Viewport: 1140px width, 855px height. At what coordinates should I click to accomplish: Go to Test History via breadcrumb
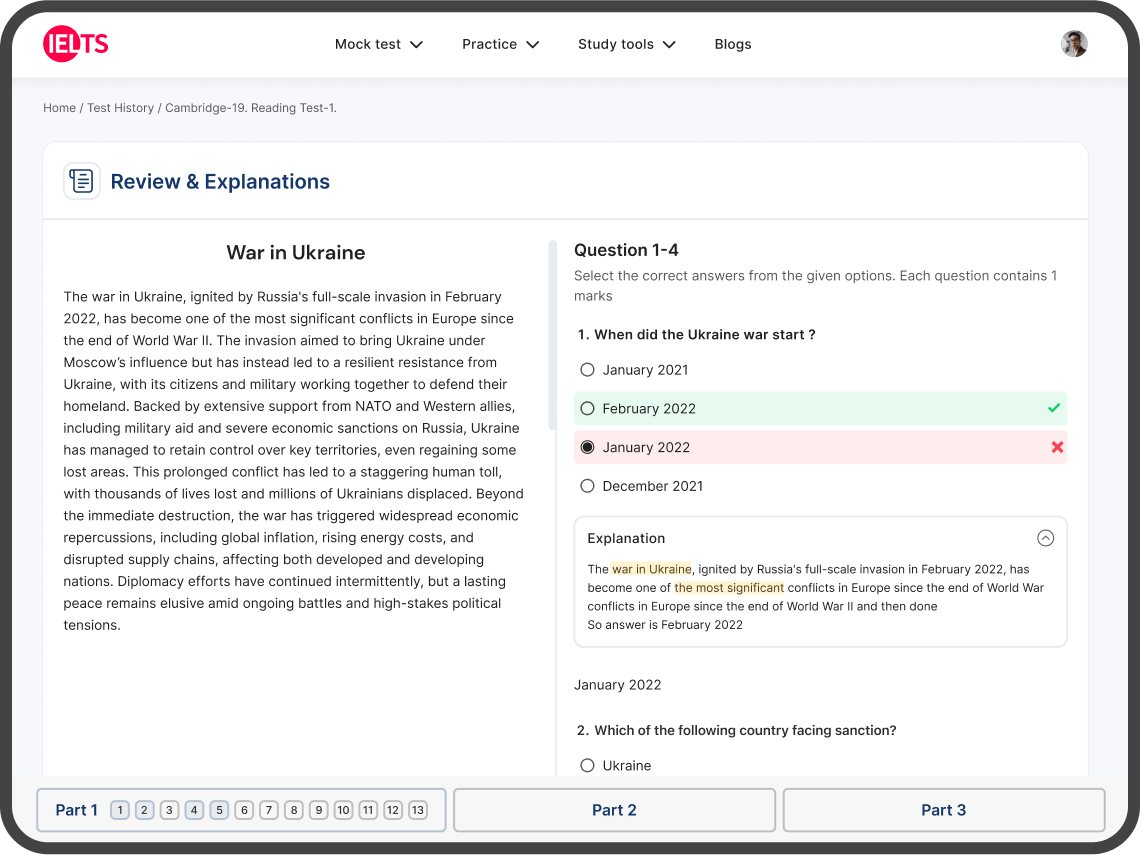click(120, 107)
